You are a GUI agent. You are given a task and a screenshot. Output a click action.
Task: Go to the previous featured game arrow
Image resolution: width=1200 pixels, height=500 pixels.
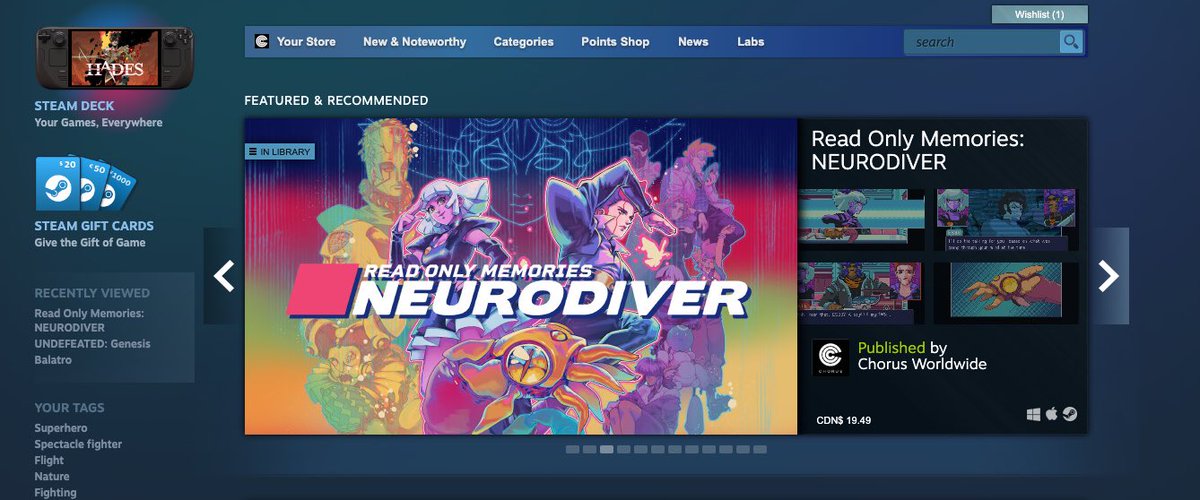coord(223,276)
